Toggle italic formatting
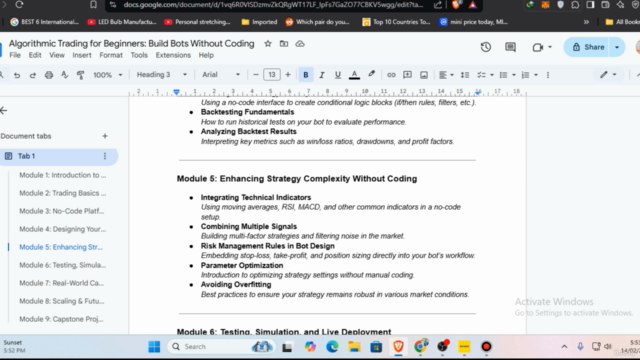 point(322,75)
